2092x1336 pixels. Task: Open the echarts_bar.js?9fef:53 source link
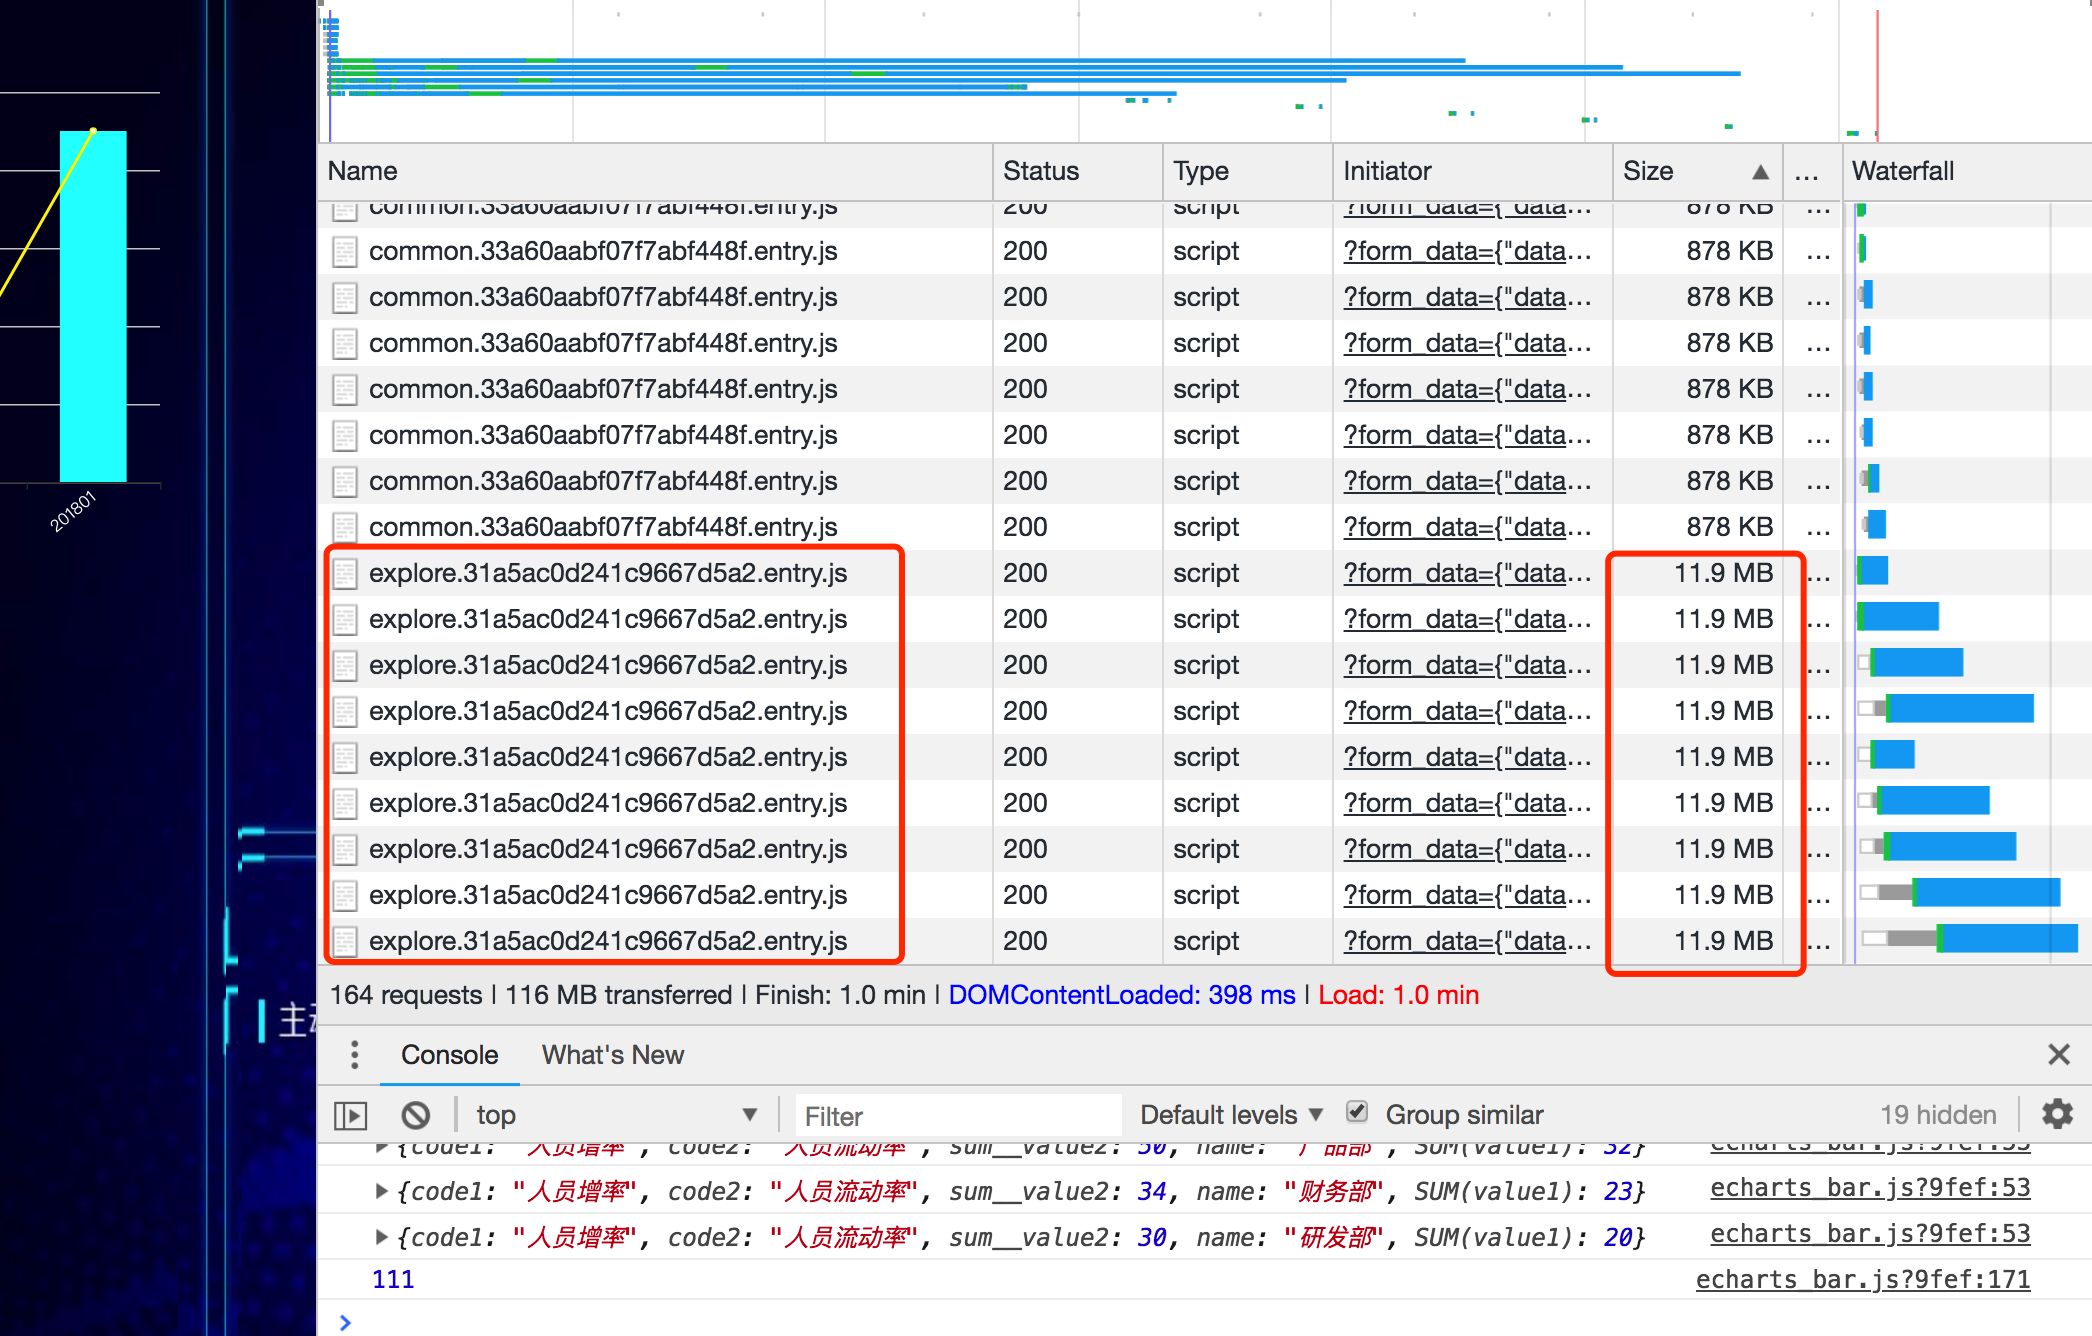click(x=1870, y=1189)
